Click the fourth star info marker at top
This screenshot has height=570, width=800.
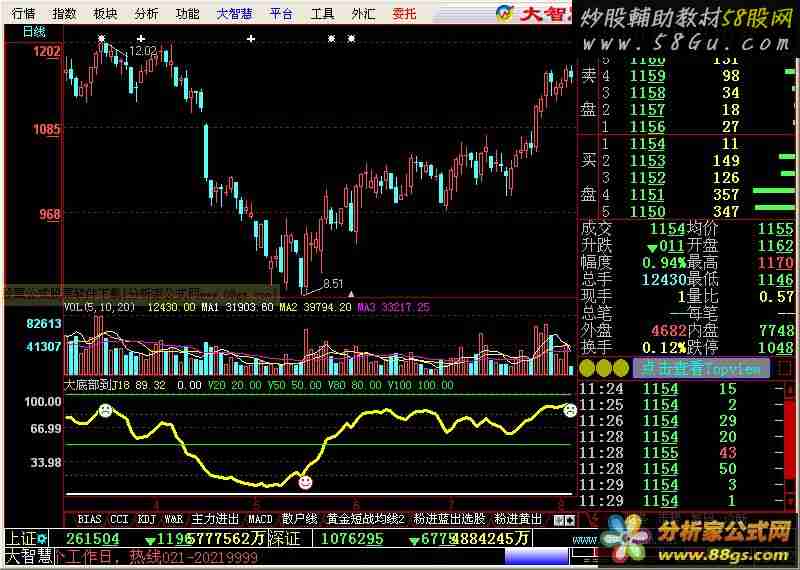coord(332,38)
